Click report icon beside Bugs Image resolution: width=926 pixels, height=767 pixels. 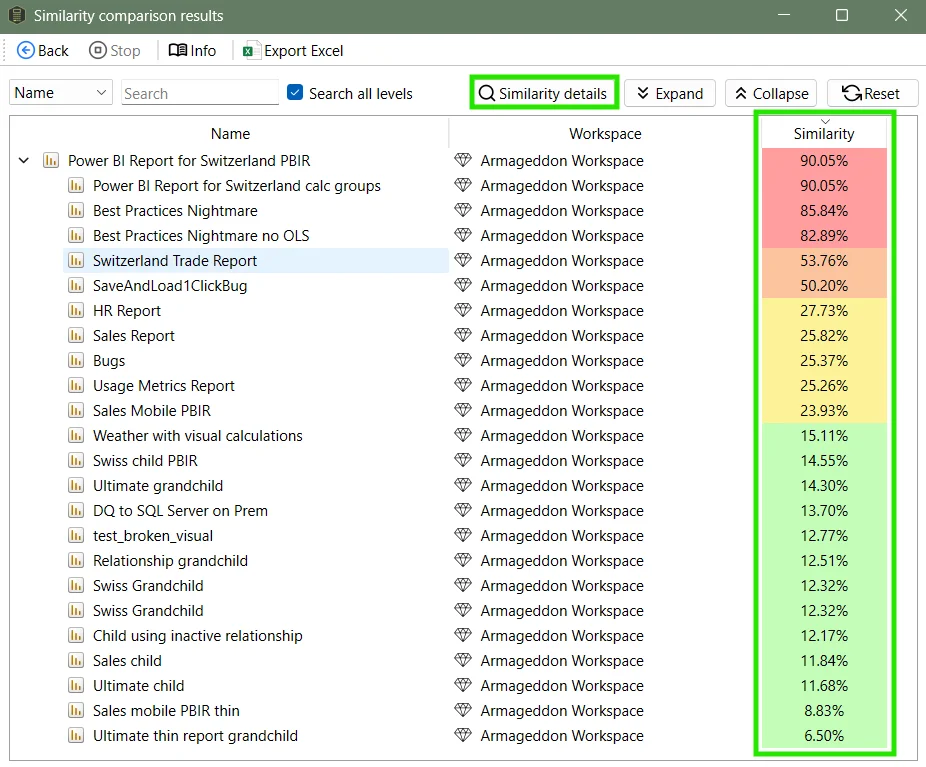point(76,361)
